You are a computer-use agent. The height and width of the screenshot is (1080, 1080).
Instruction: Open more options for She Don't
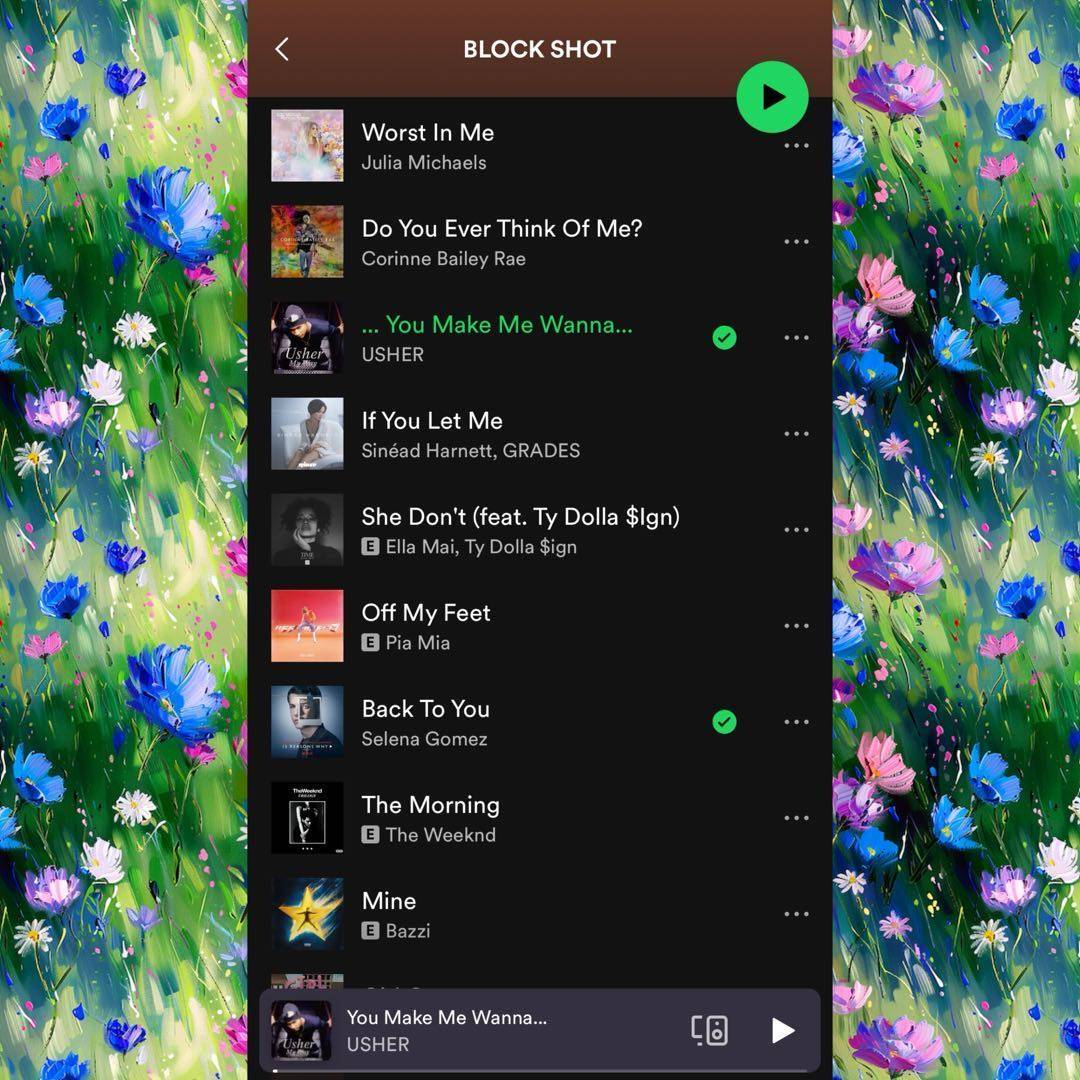(x=796, y=530)
